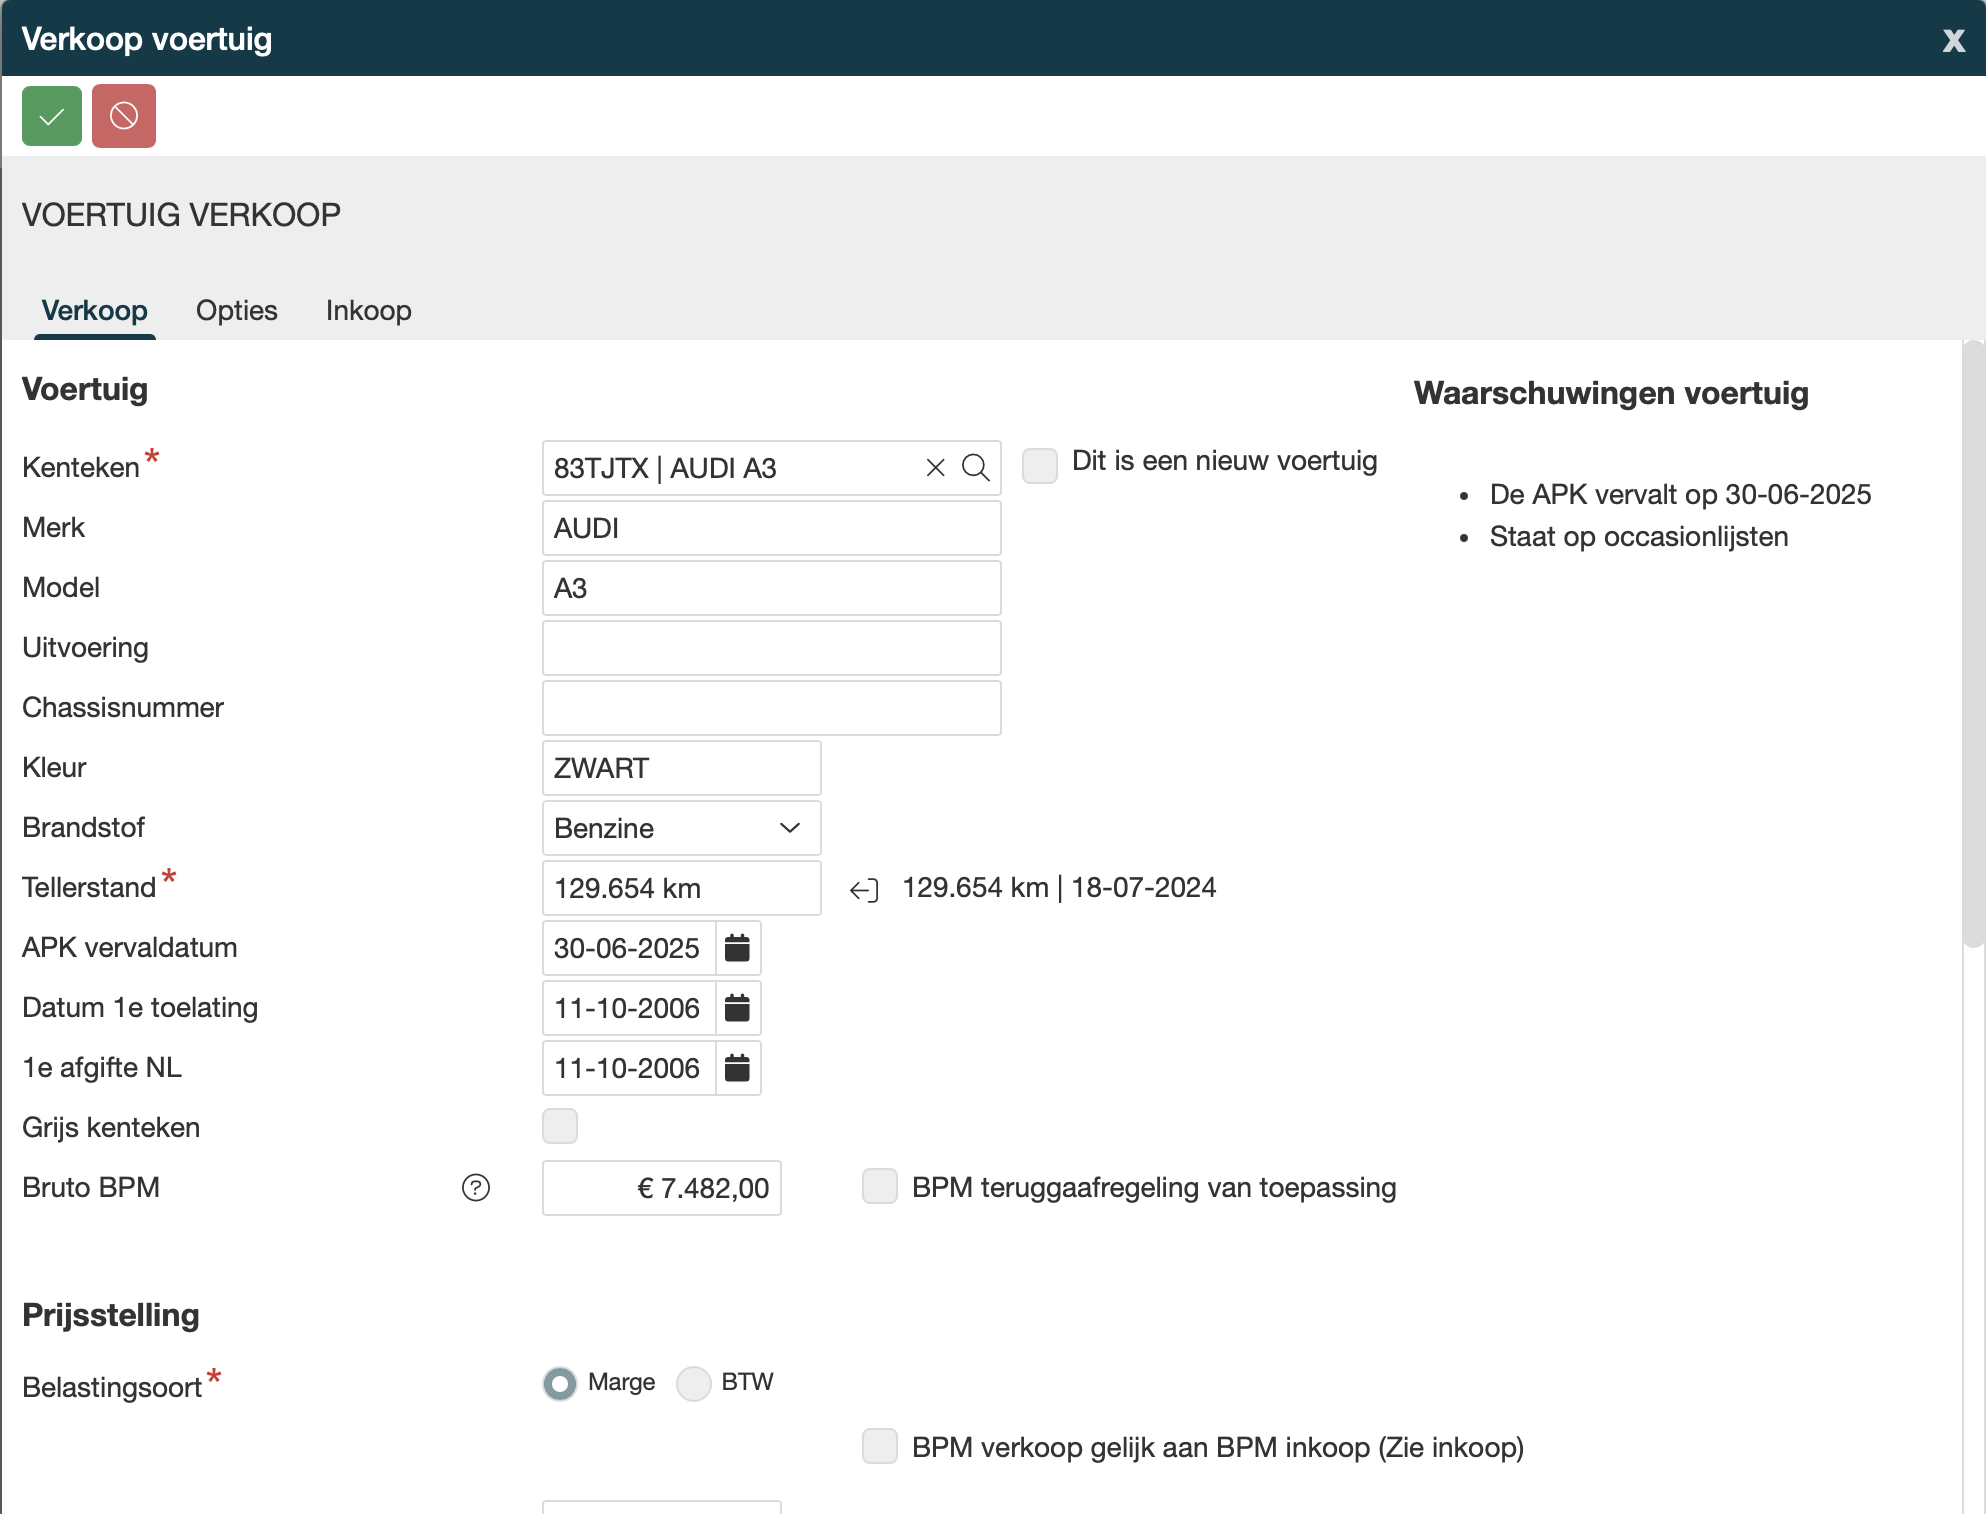Click the Bruto BPM help question icon
This screenshot has height=1514, width=1986.
[476, 1188]
